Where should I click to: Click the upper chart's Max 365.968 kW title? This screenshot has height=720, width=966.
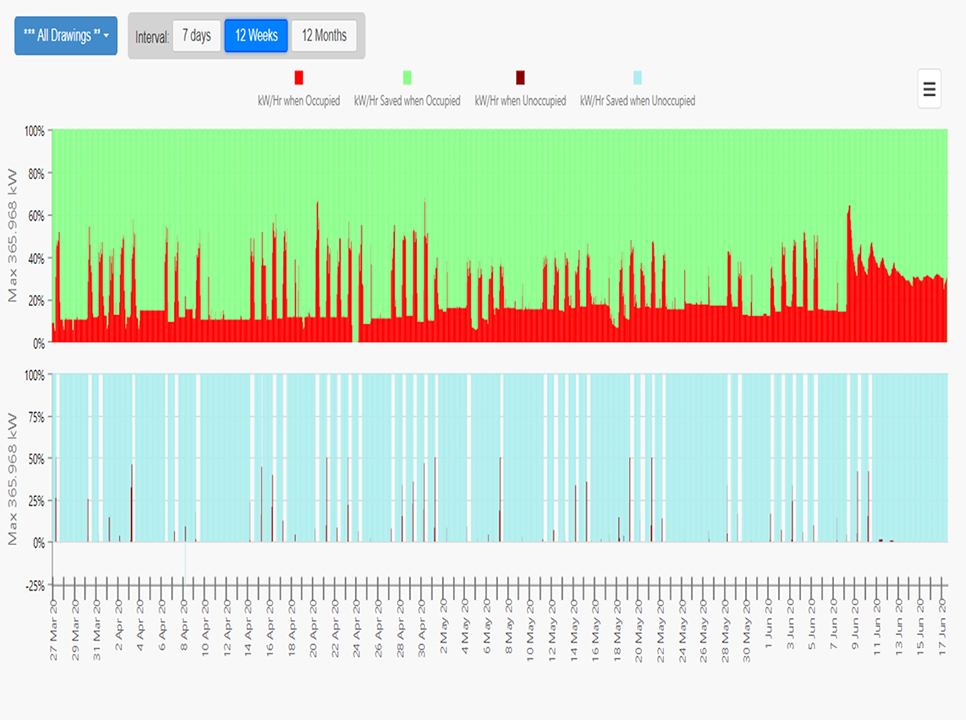coord(13,236)
